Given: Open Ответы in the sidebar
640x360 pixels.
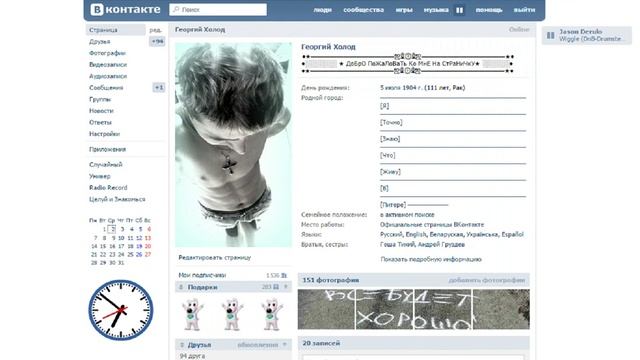Looking at the screenshot, I should click(x=100, y=122).
